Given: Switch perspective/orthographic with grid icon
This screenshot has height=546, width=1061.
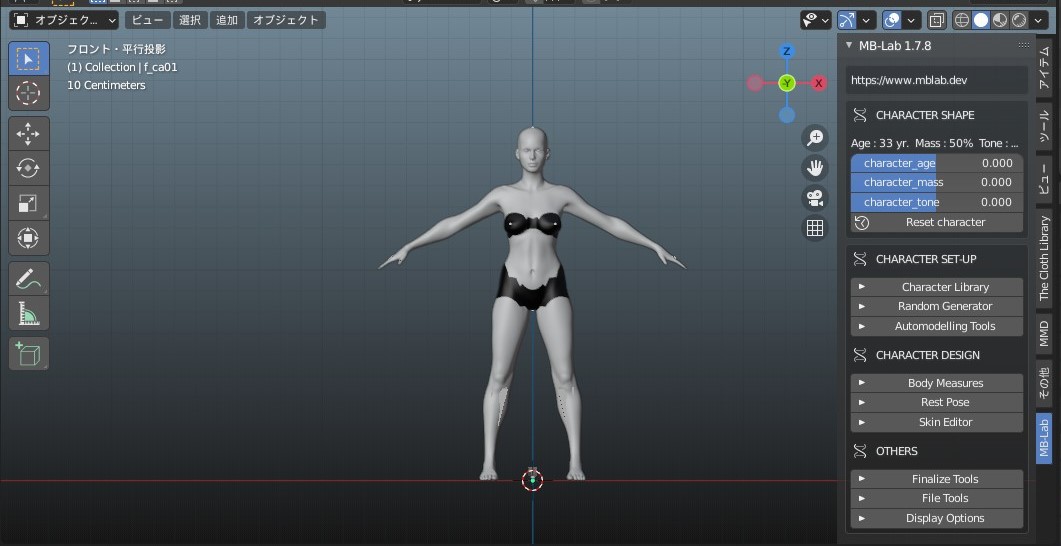Looking at the screenshot, I should 815,227.
